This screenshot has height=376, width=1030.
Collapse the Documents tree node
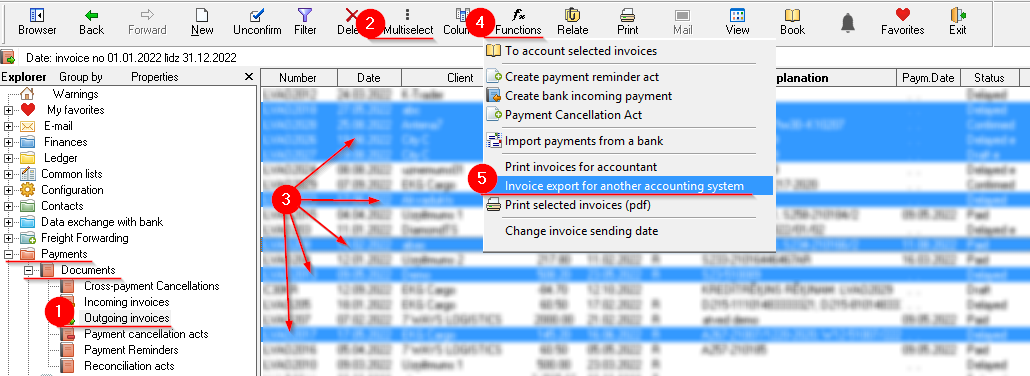pyautogui.click(x=28, y=270)
